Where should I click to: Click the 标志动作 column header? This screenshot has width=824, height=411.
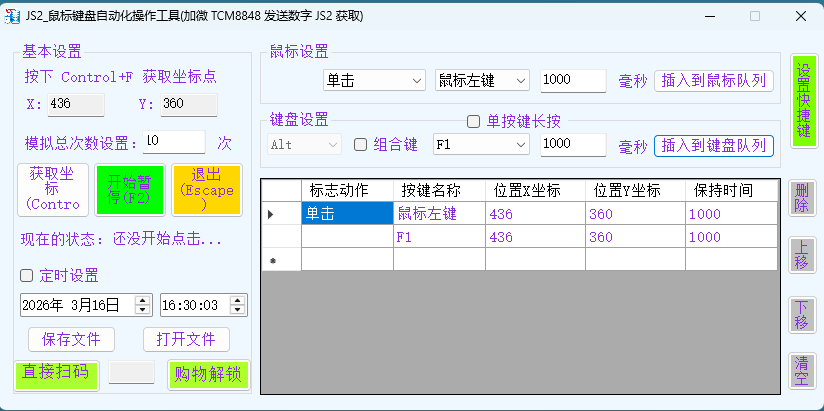pyautogui.click(x=347, y=191)
